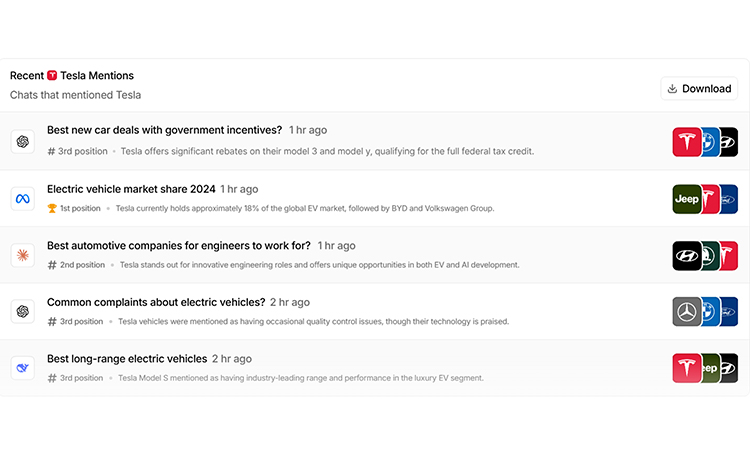The image size is (750, 450).
Task: Click the Download button
Action: (699, 88)
